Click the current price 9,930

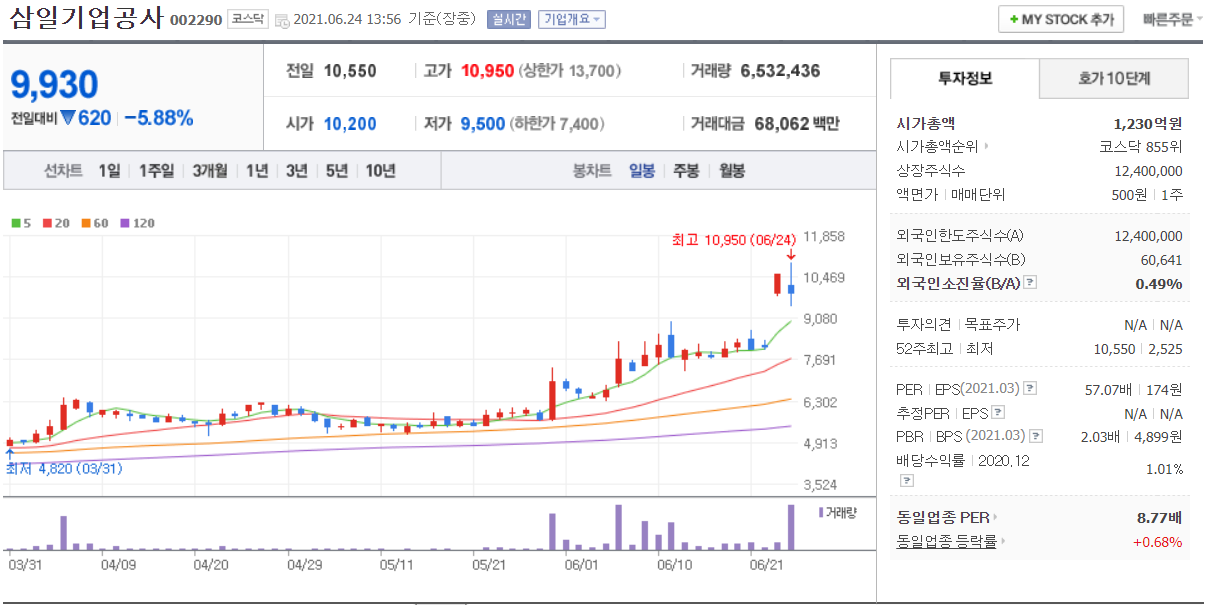pyautogui.click(x=54, y=84)
